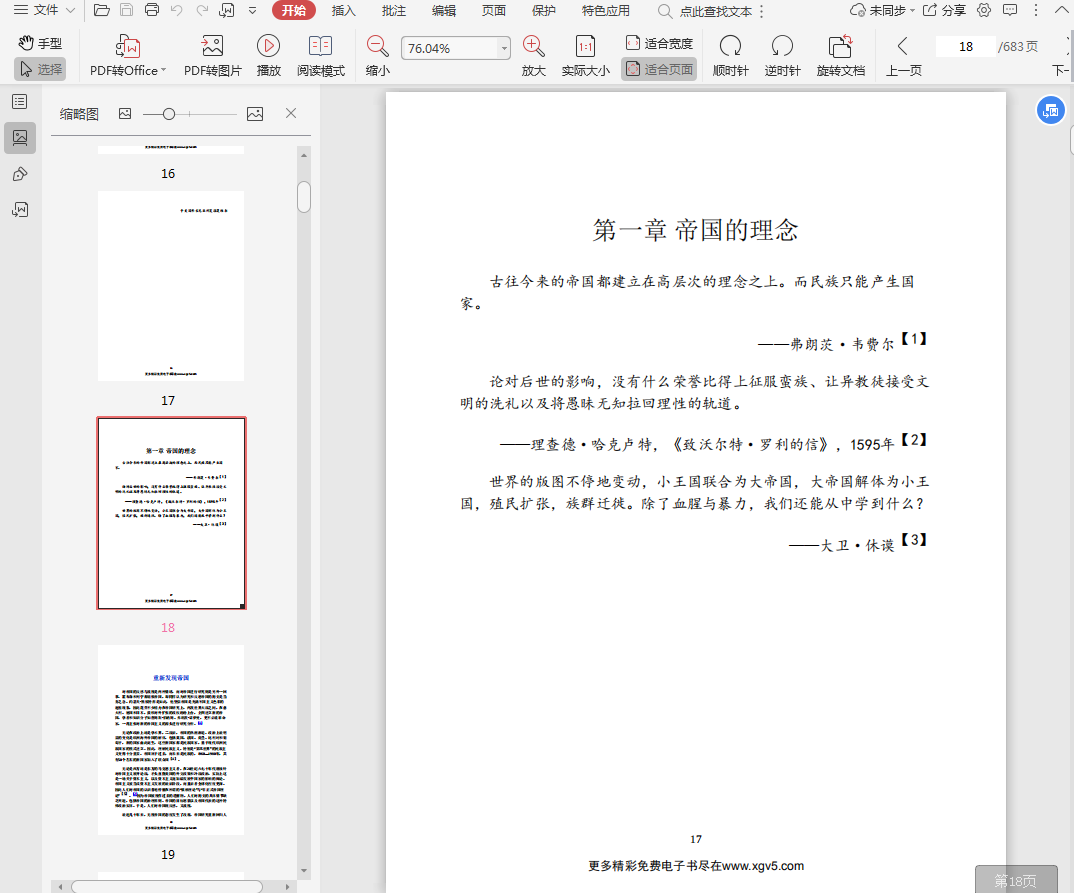1074x893 pixels.
Task: Click the open folder icon
Action: (101, 10)
